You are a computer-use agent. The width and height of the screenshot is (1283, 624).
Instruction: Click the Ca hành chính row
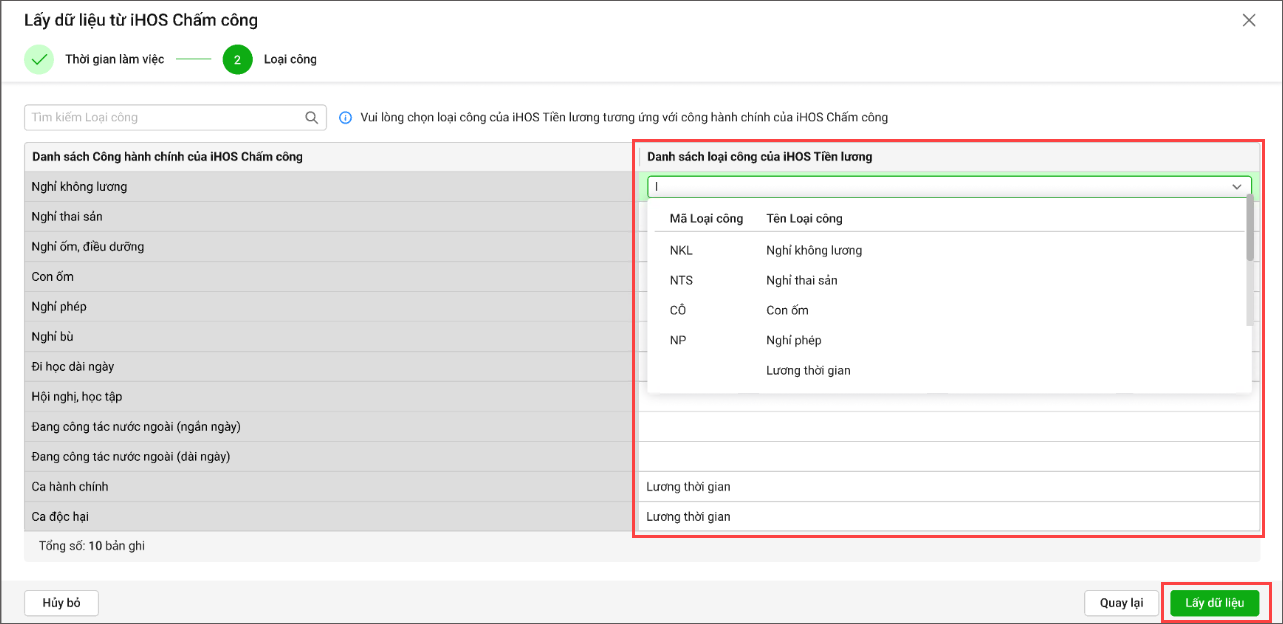pos(330,487)
